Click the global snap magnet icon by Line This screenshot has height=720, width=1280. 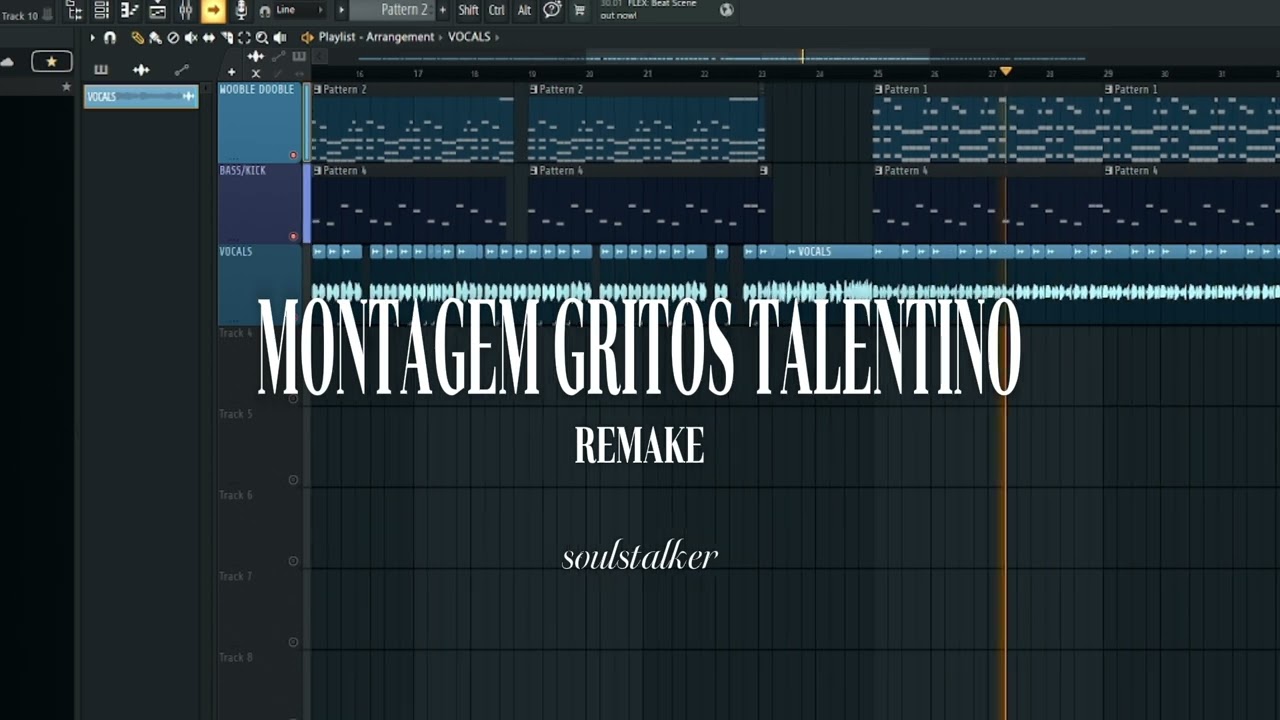click(264, 11)
